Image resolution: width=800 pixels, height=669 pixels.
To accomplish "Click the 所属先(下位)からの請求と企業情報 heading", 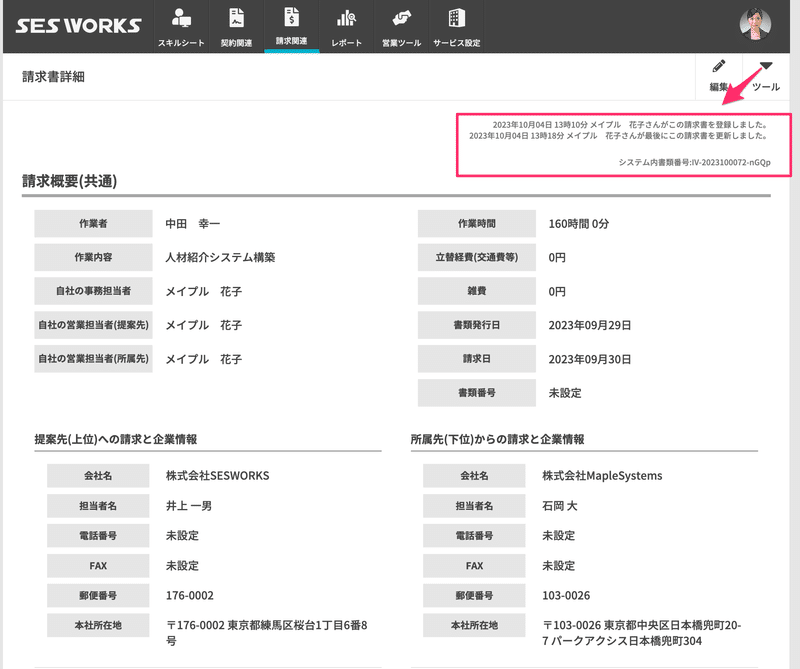I will (497, 439).
